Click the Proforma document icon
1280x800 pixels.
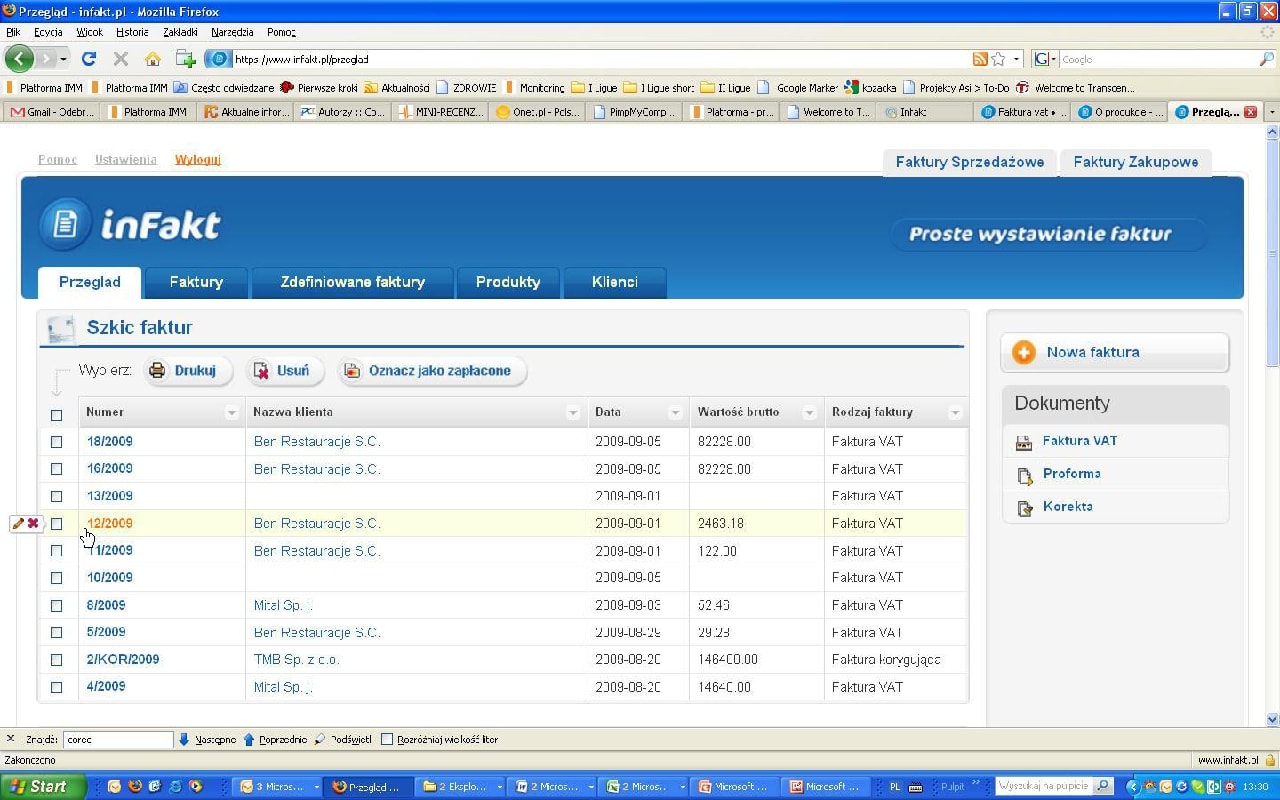click(1024, 475)
